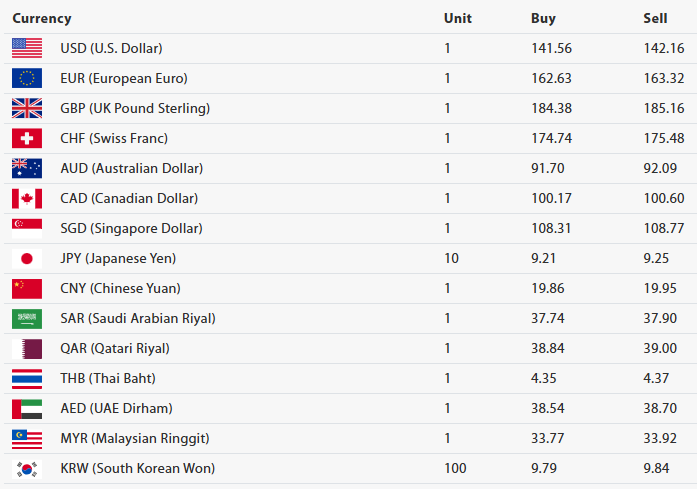Select the Canadian maple leaf flag icon
The height and width of the screenshot is (489, 697).
(27, 198)
